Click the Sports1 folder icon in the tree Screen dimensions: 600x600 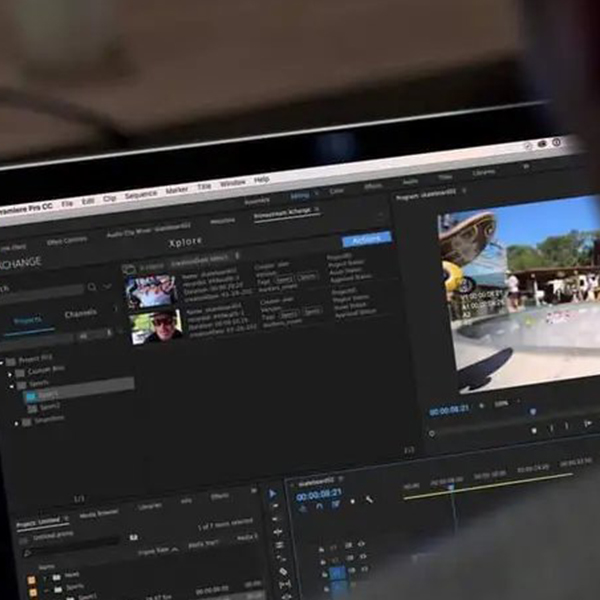pos(31,395)
